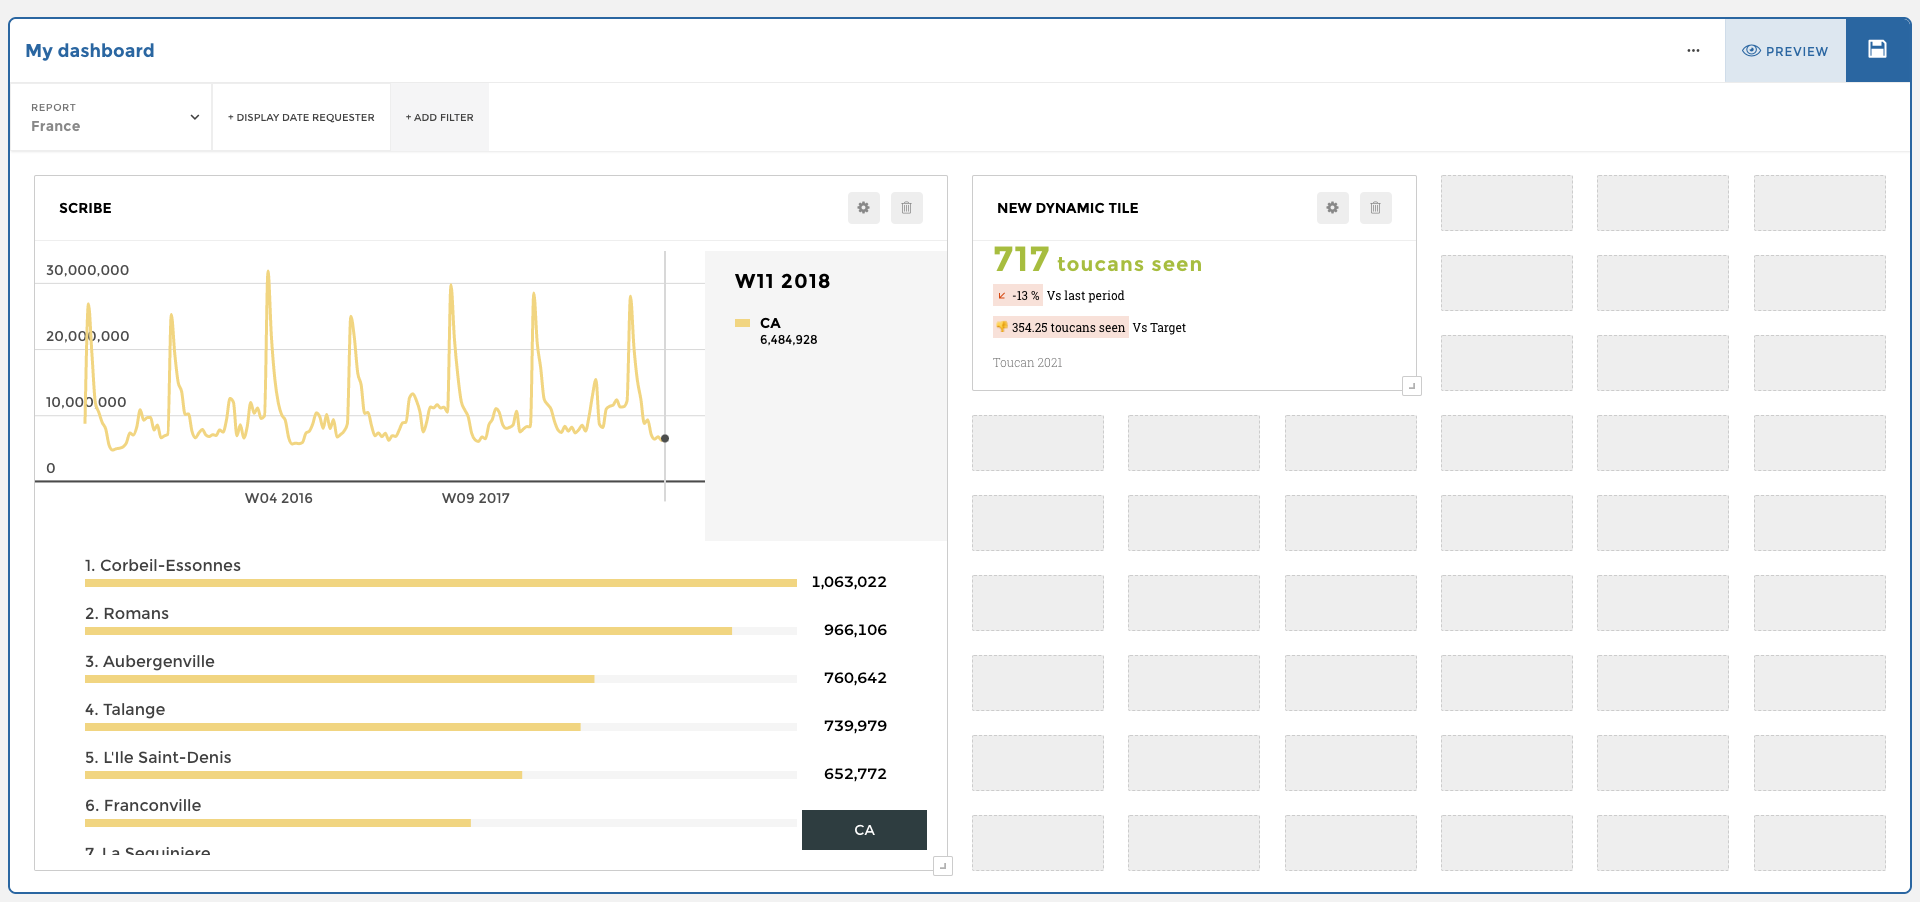
Task: Click the Romans bar in leaderboard
Action: coord(408,631)
